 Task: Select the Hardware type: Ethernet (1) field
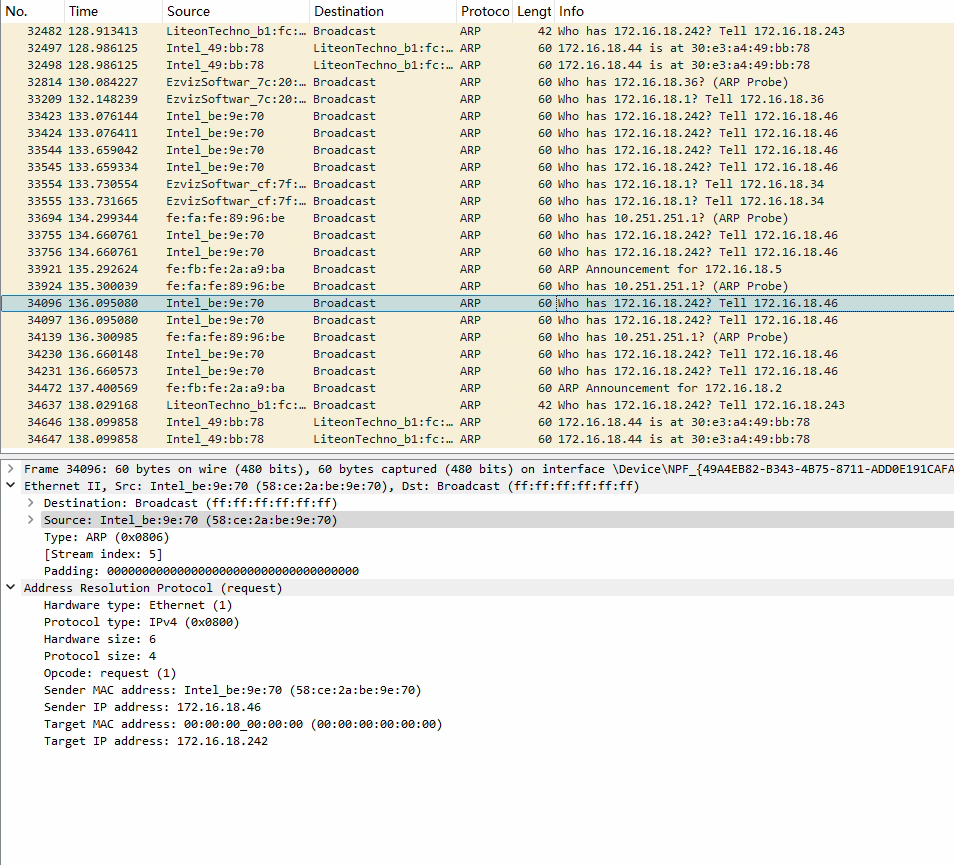pos(138,605)
